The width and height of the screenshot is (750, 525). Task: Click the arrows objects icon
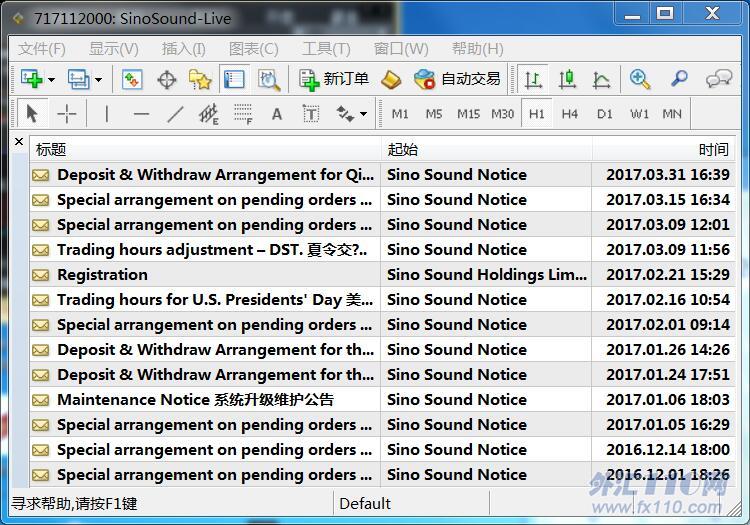point(345,114)
